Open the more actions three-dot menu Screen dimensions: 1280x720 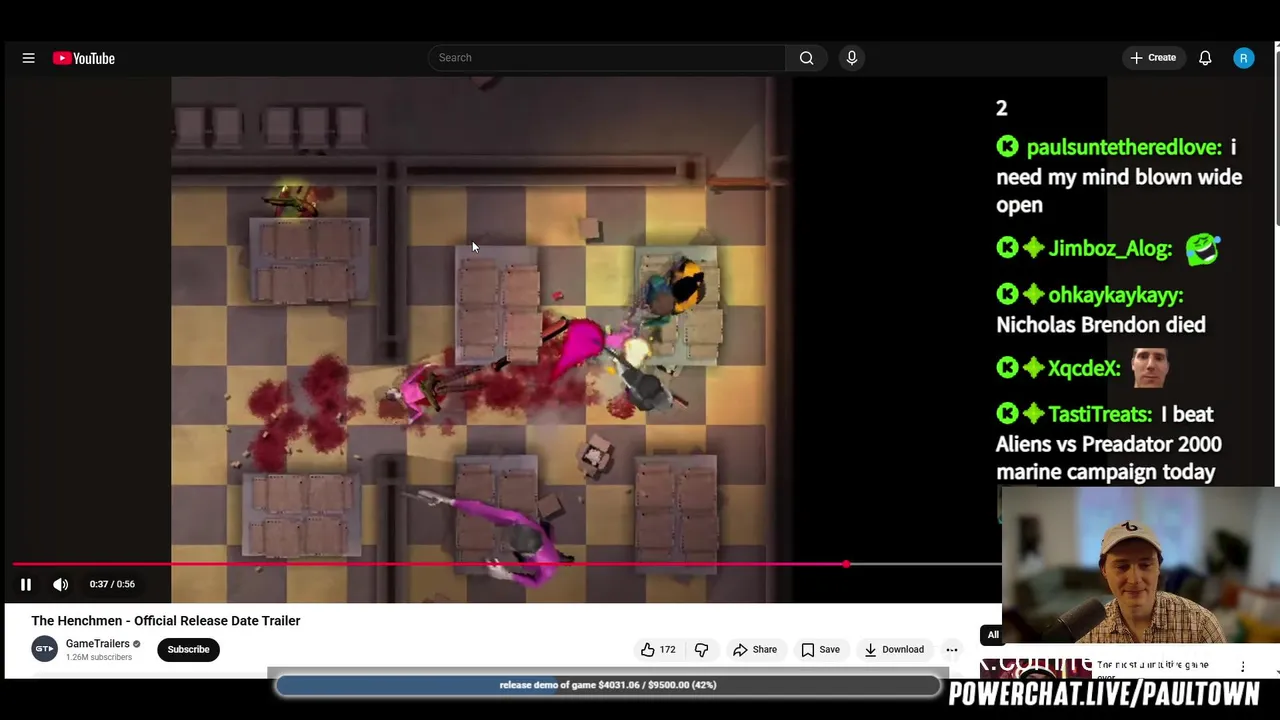click(952, 650)
